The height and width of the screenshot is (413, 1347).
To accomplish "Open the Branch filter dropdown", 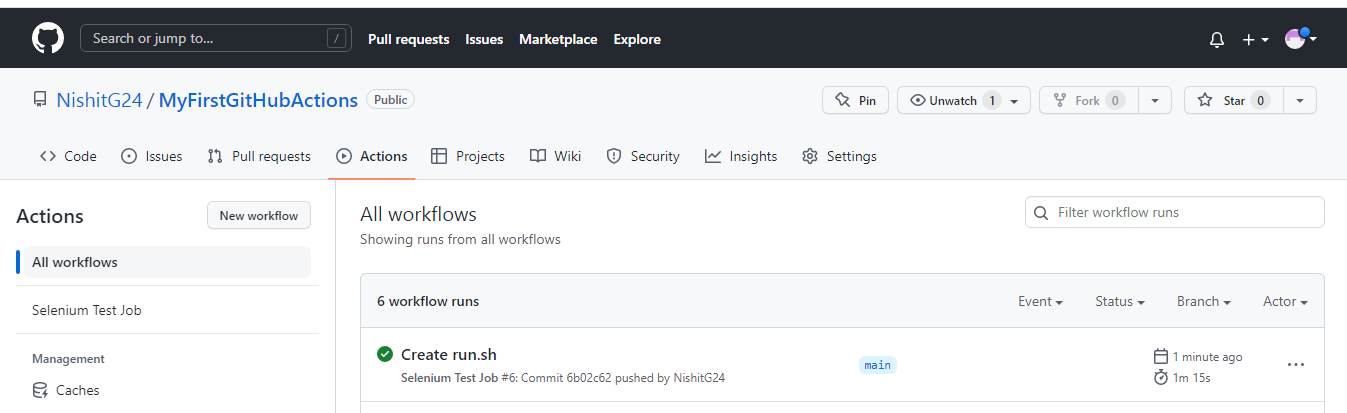I will point(1203,301).
